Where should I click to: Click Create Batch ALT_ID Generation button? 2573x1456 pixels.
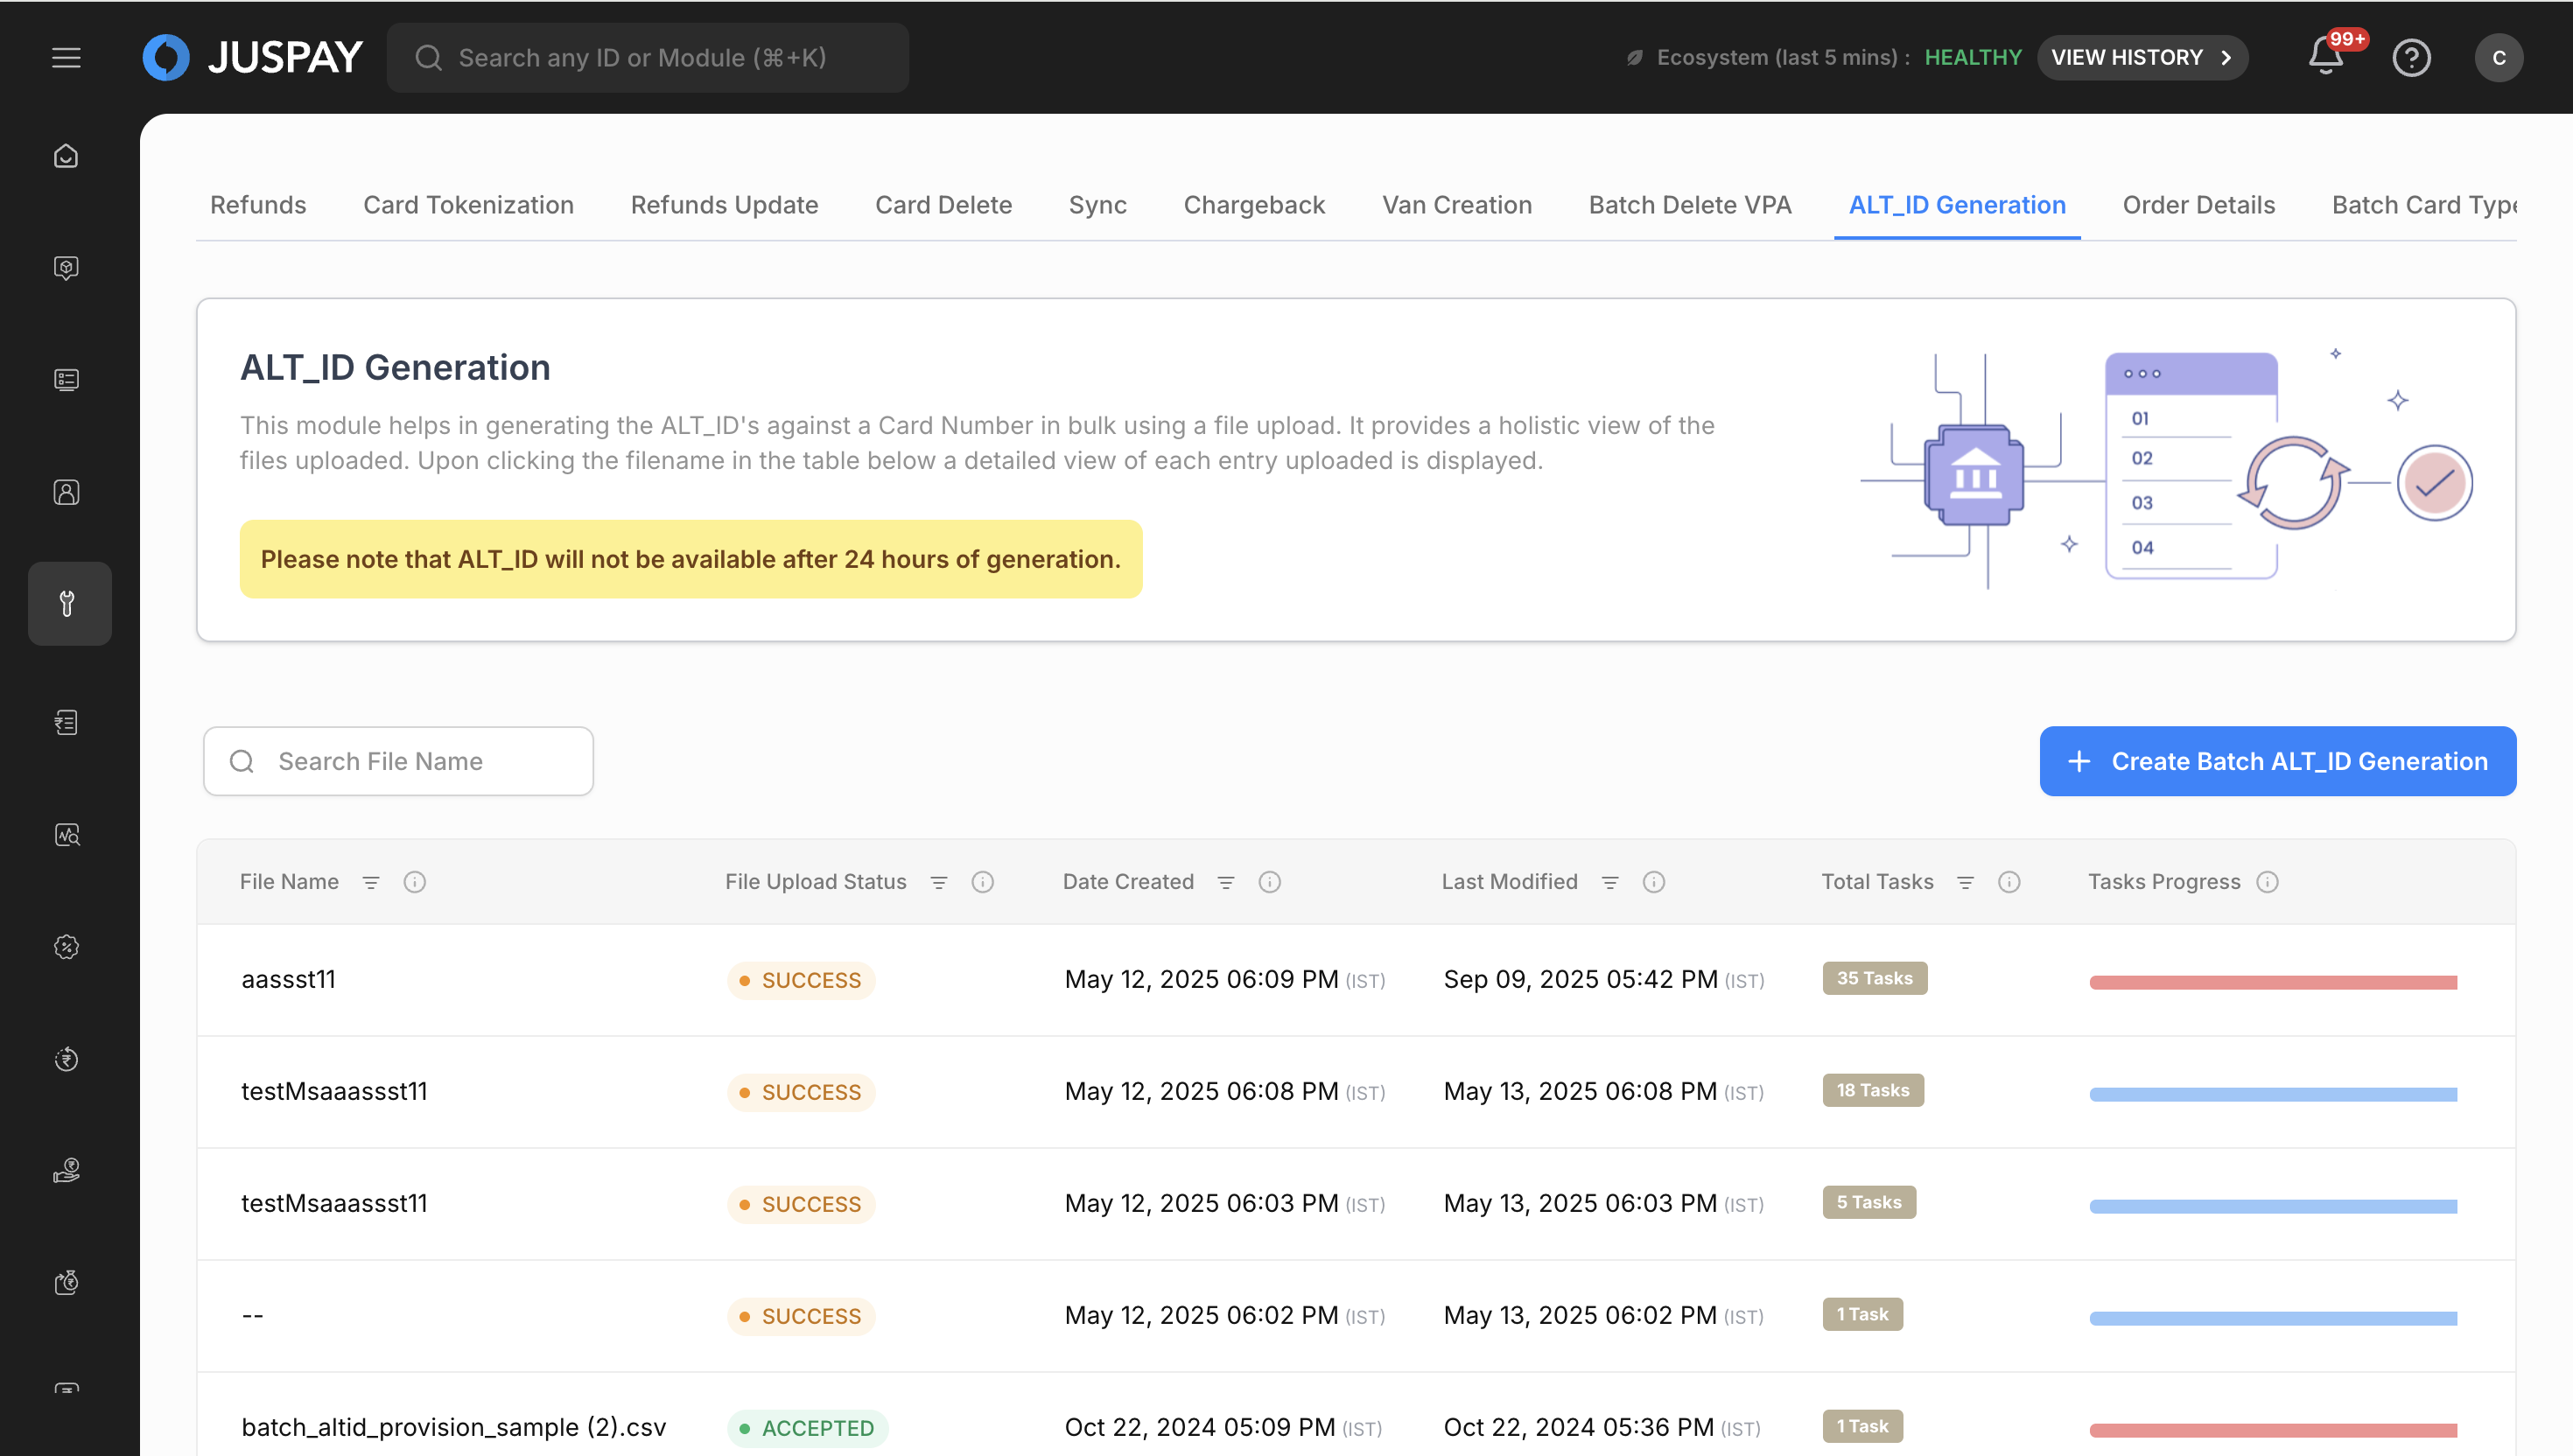pyautogui.click(x=2277, y=761)
